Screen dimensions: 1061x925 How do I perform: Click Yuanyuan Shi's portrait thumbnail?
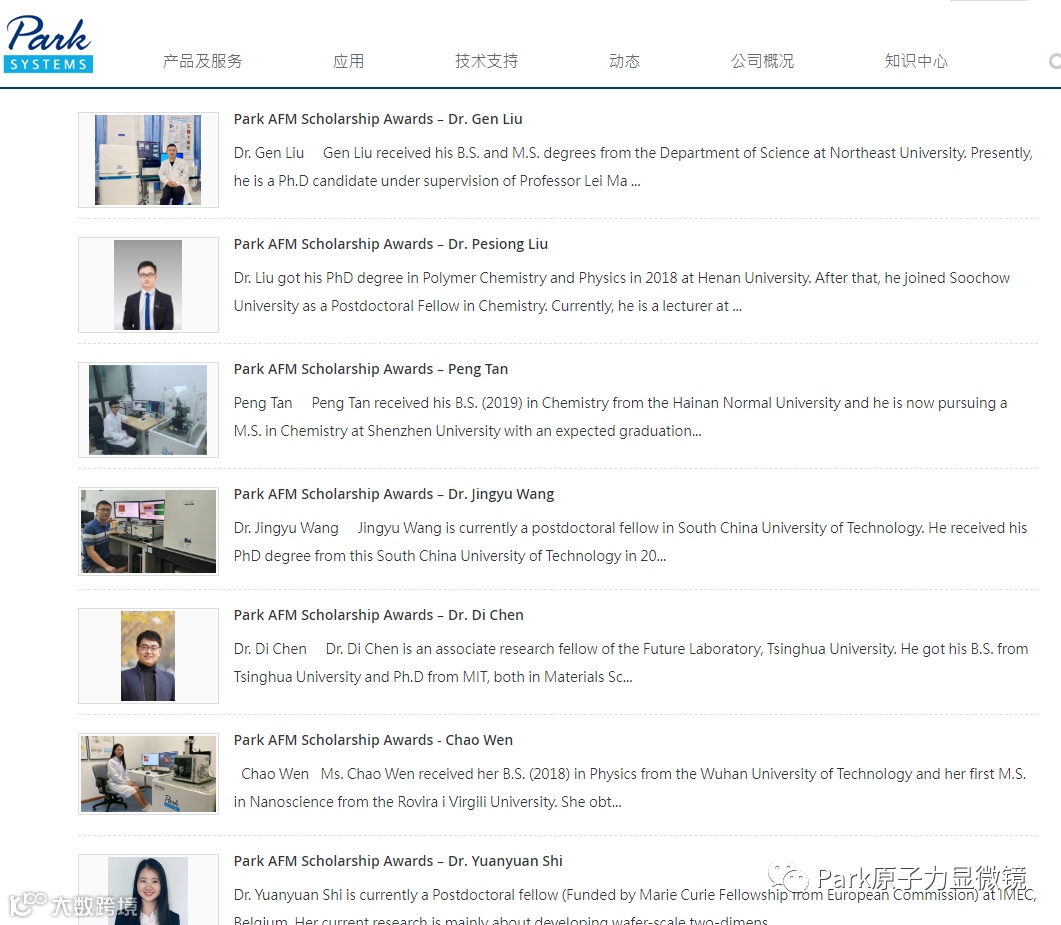tap(148, 890)
